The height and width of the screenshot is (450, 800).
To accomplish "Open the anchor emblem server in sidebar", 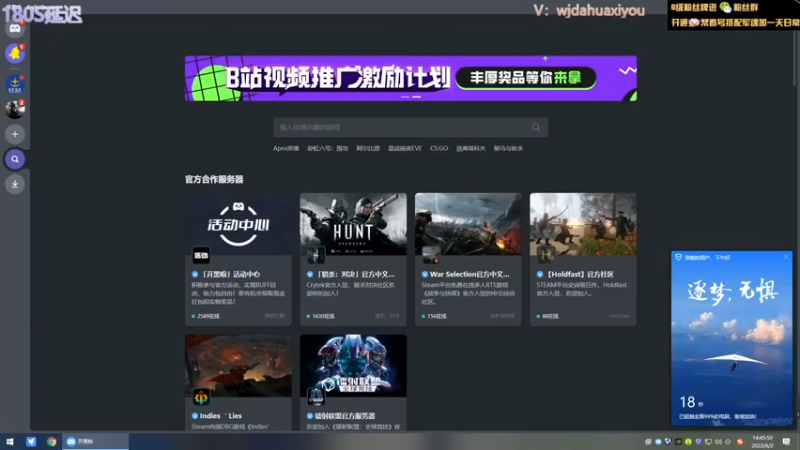I will (15, 84).
